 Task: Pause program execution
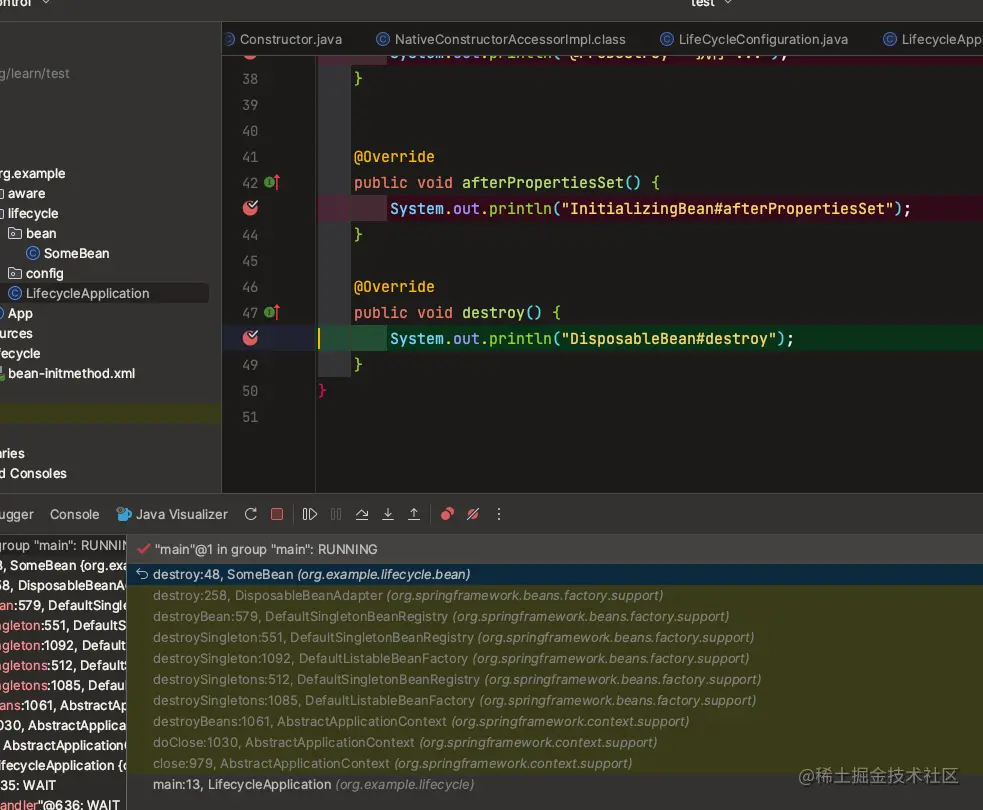tap(336, 514)
